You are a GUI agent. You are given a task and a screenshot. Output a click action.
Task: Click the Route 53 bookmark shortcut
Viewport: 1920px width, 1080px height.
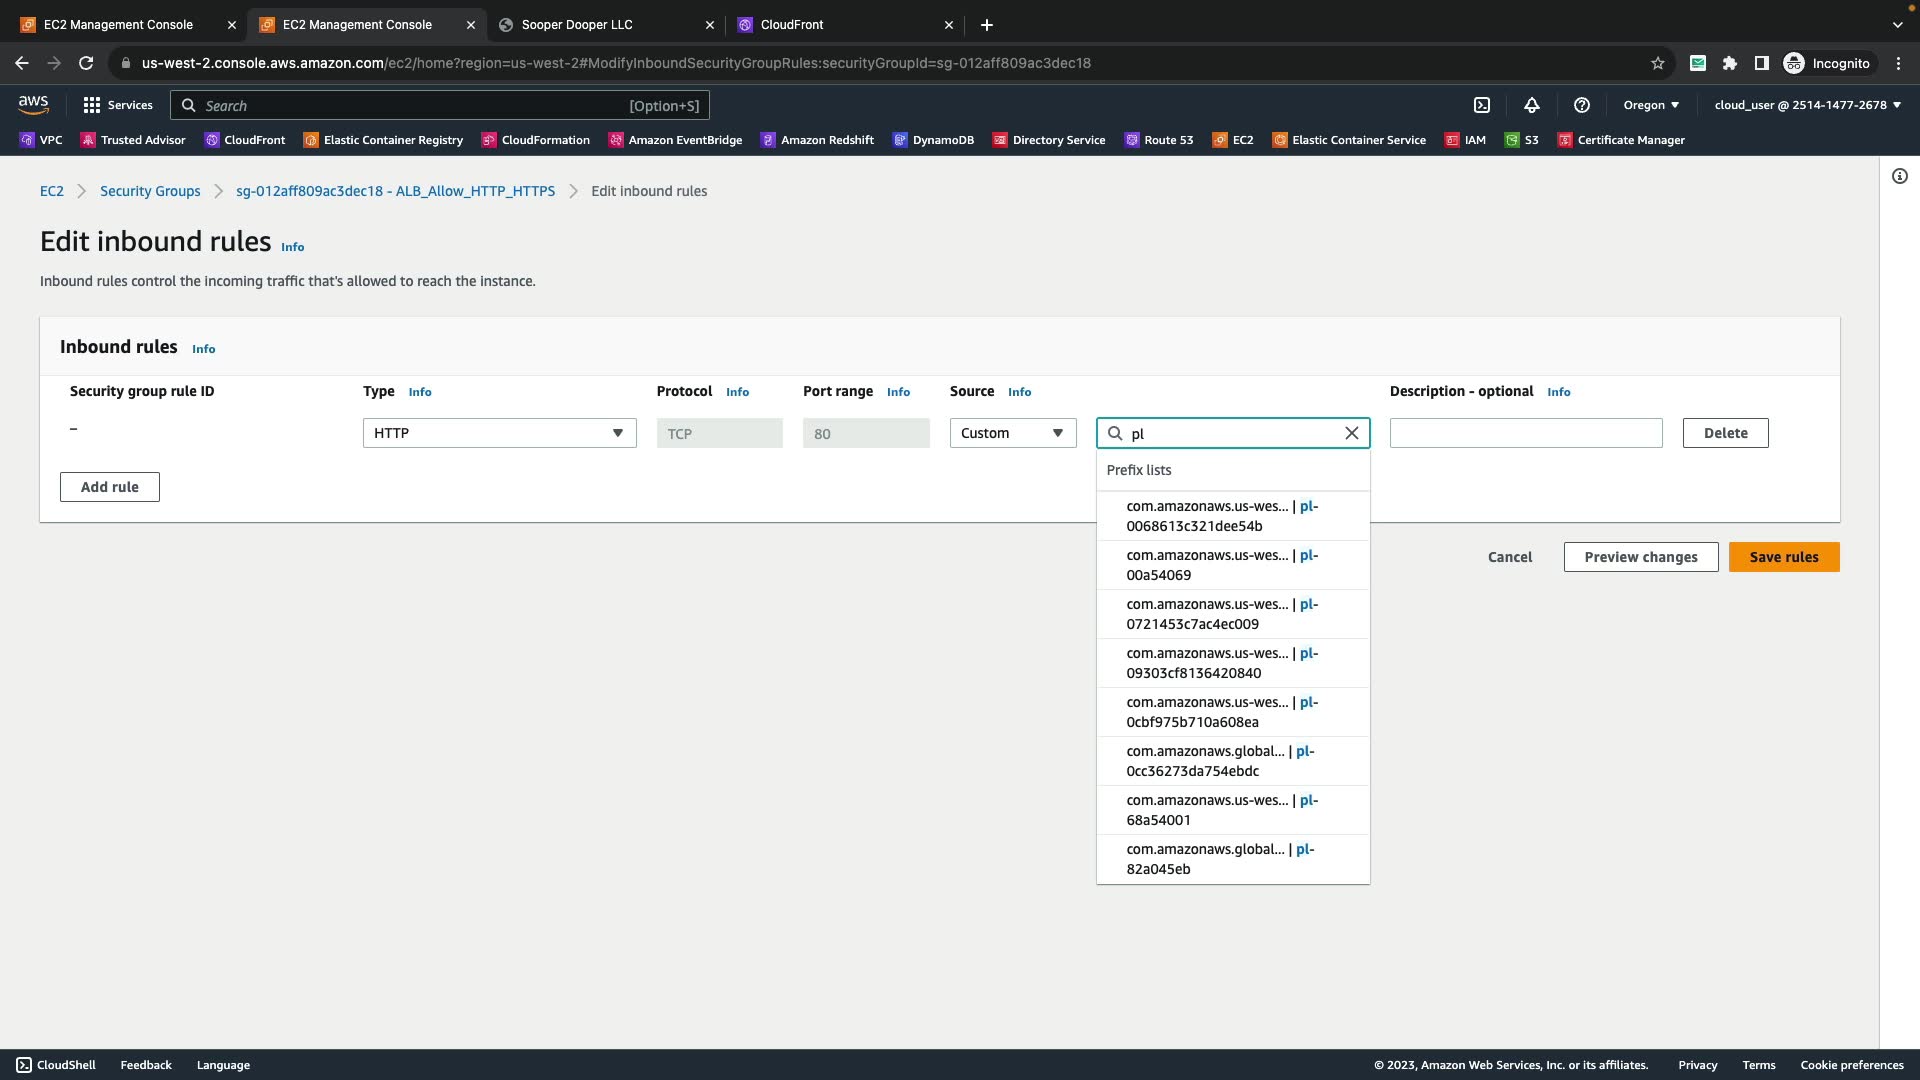(1159, 140)
